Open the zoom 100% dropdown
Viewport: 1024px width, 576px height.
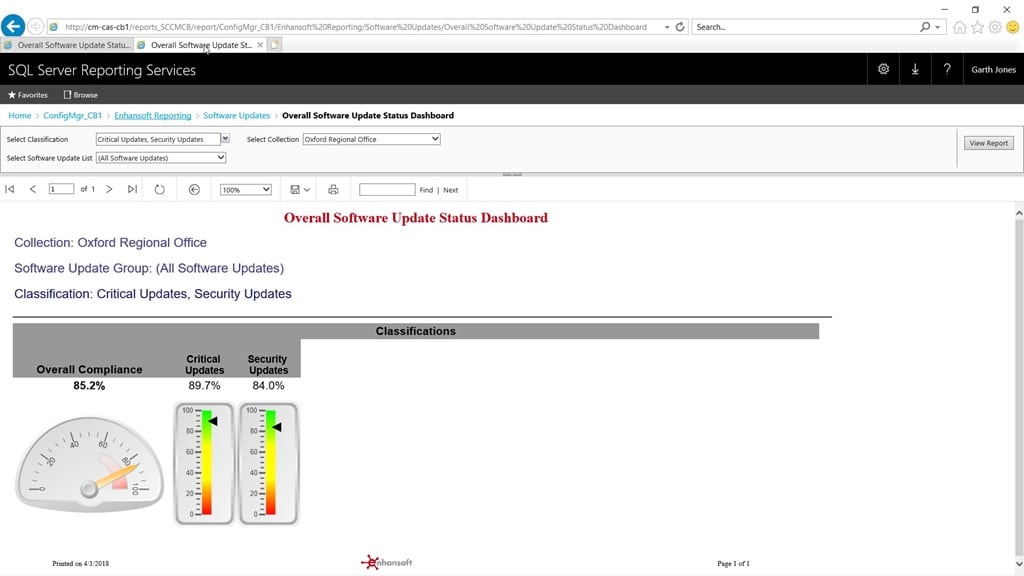pyautogui.click(x=246, y=189)
